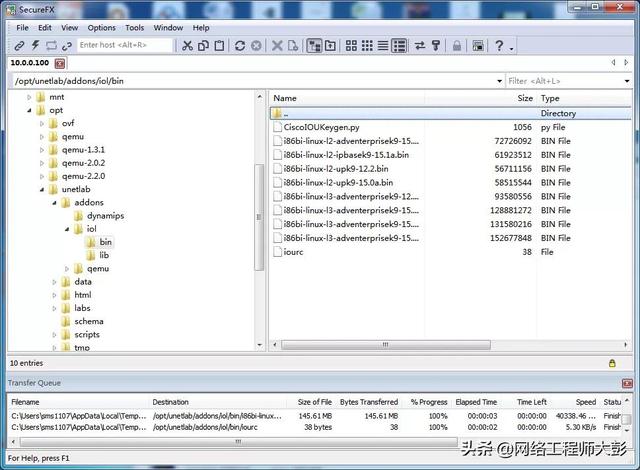The height and width of the screenshot is (470, 640).
Task: Select the 10.0.0.100 session tab
Action: click(x=30, y=63)
